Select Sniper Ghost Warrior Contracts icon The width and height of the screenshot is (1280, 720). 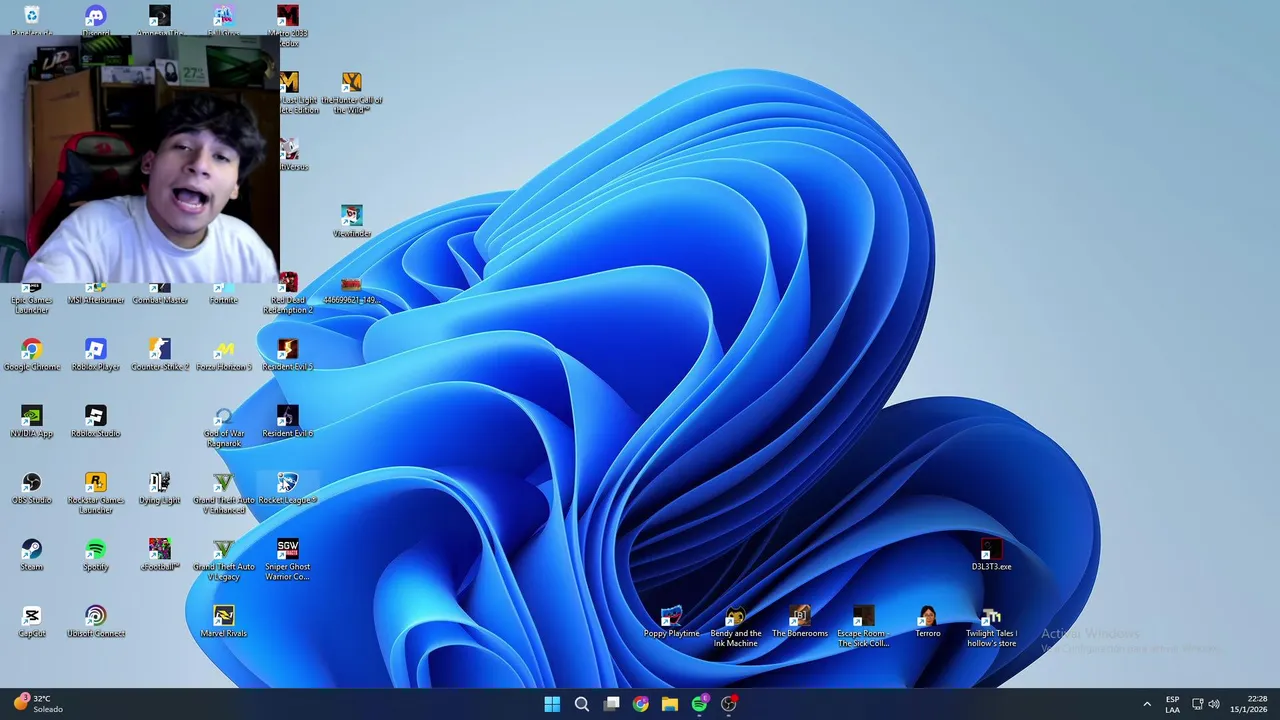pos(288,560)
